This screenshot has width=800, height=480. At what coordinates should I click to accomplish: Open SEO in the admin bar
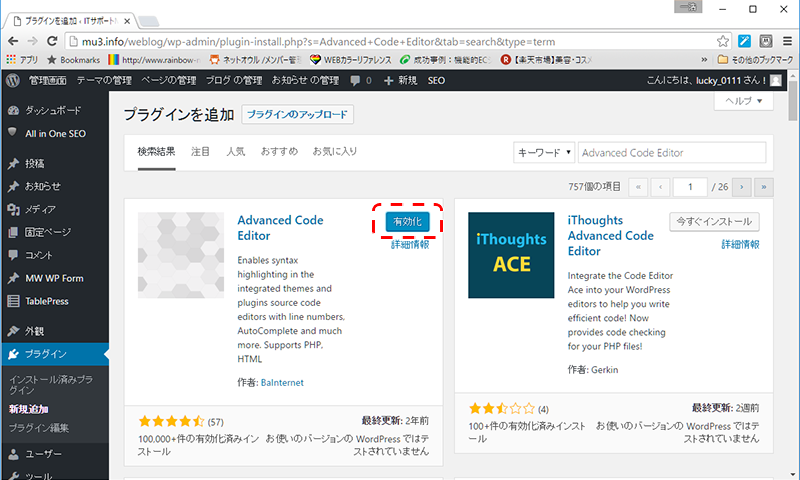(x=436, y=81)
